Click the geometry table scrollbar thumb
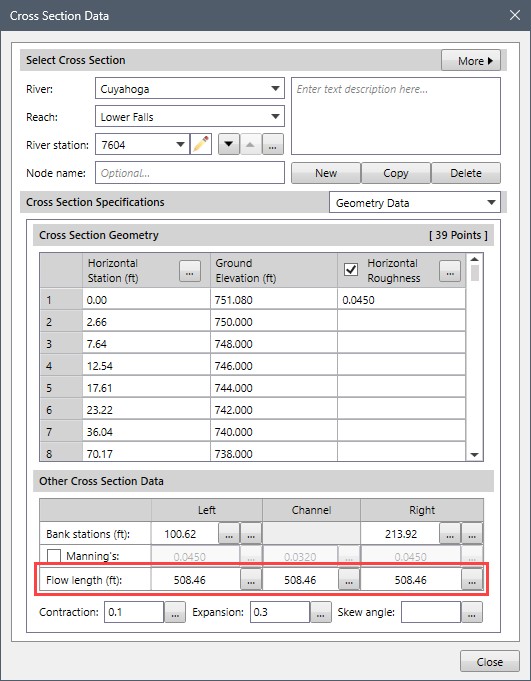 coord(475,273)
